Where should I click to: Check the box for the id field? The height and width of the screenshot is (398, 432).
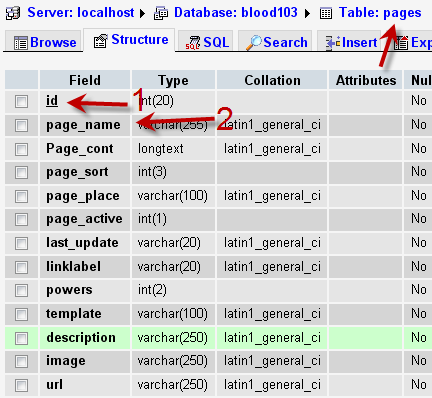pos(21,101)
